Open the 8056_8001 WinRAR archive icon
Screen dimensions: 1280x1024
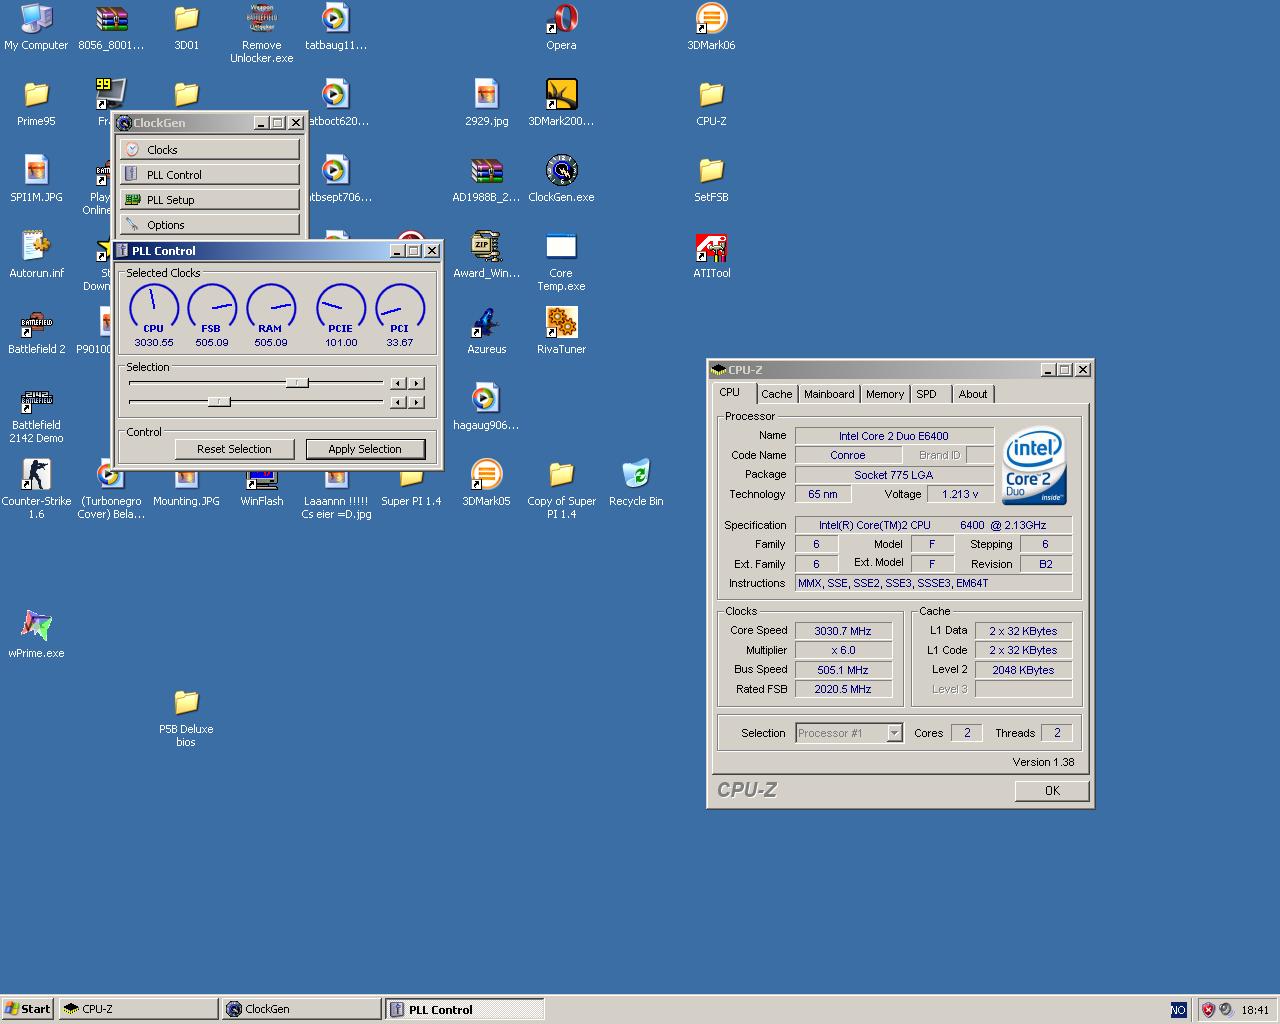tap(111, 27)
